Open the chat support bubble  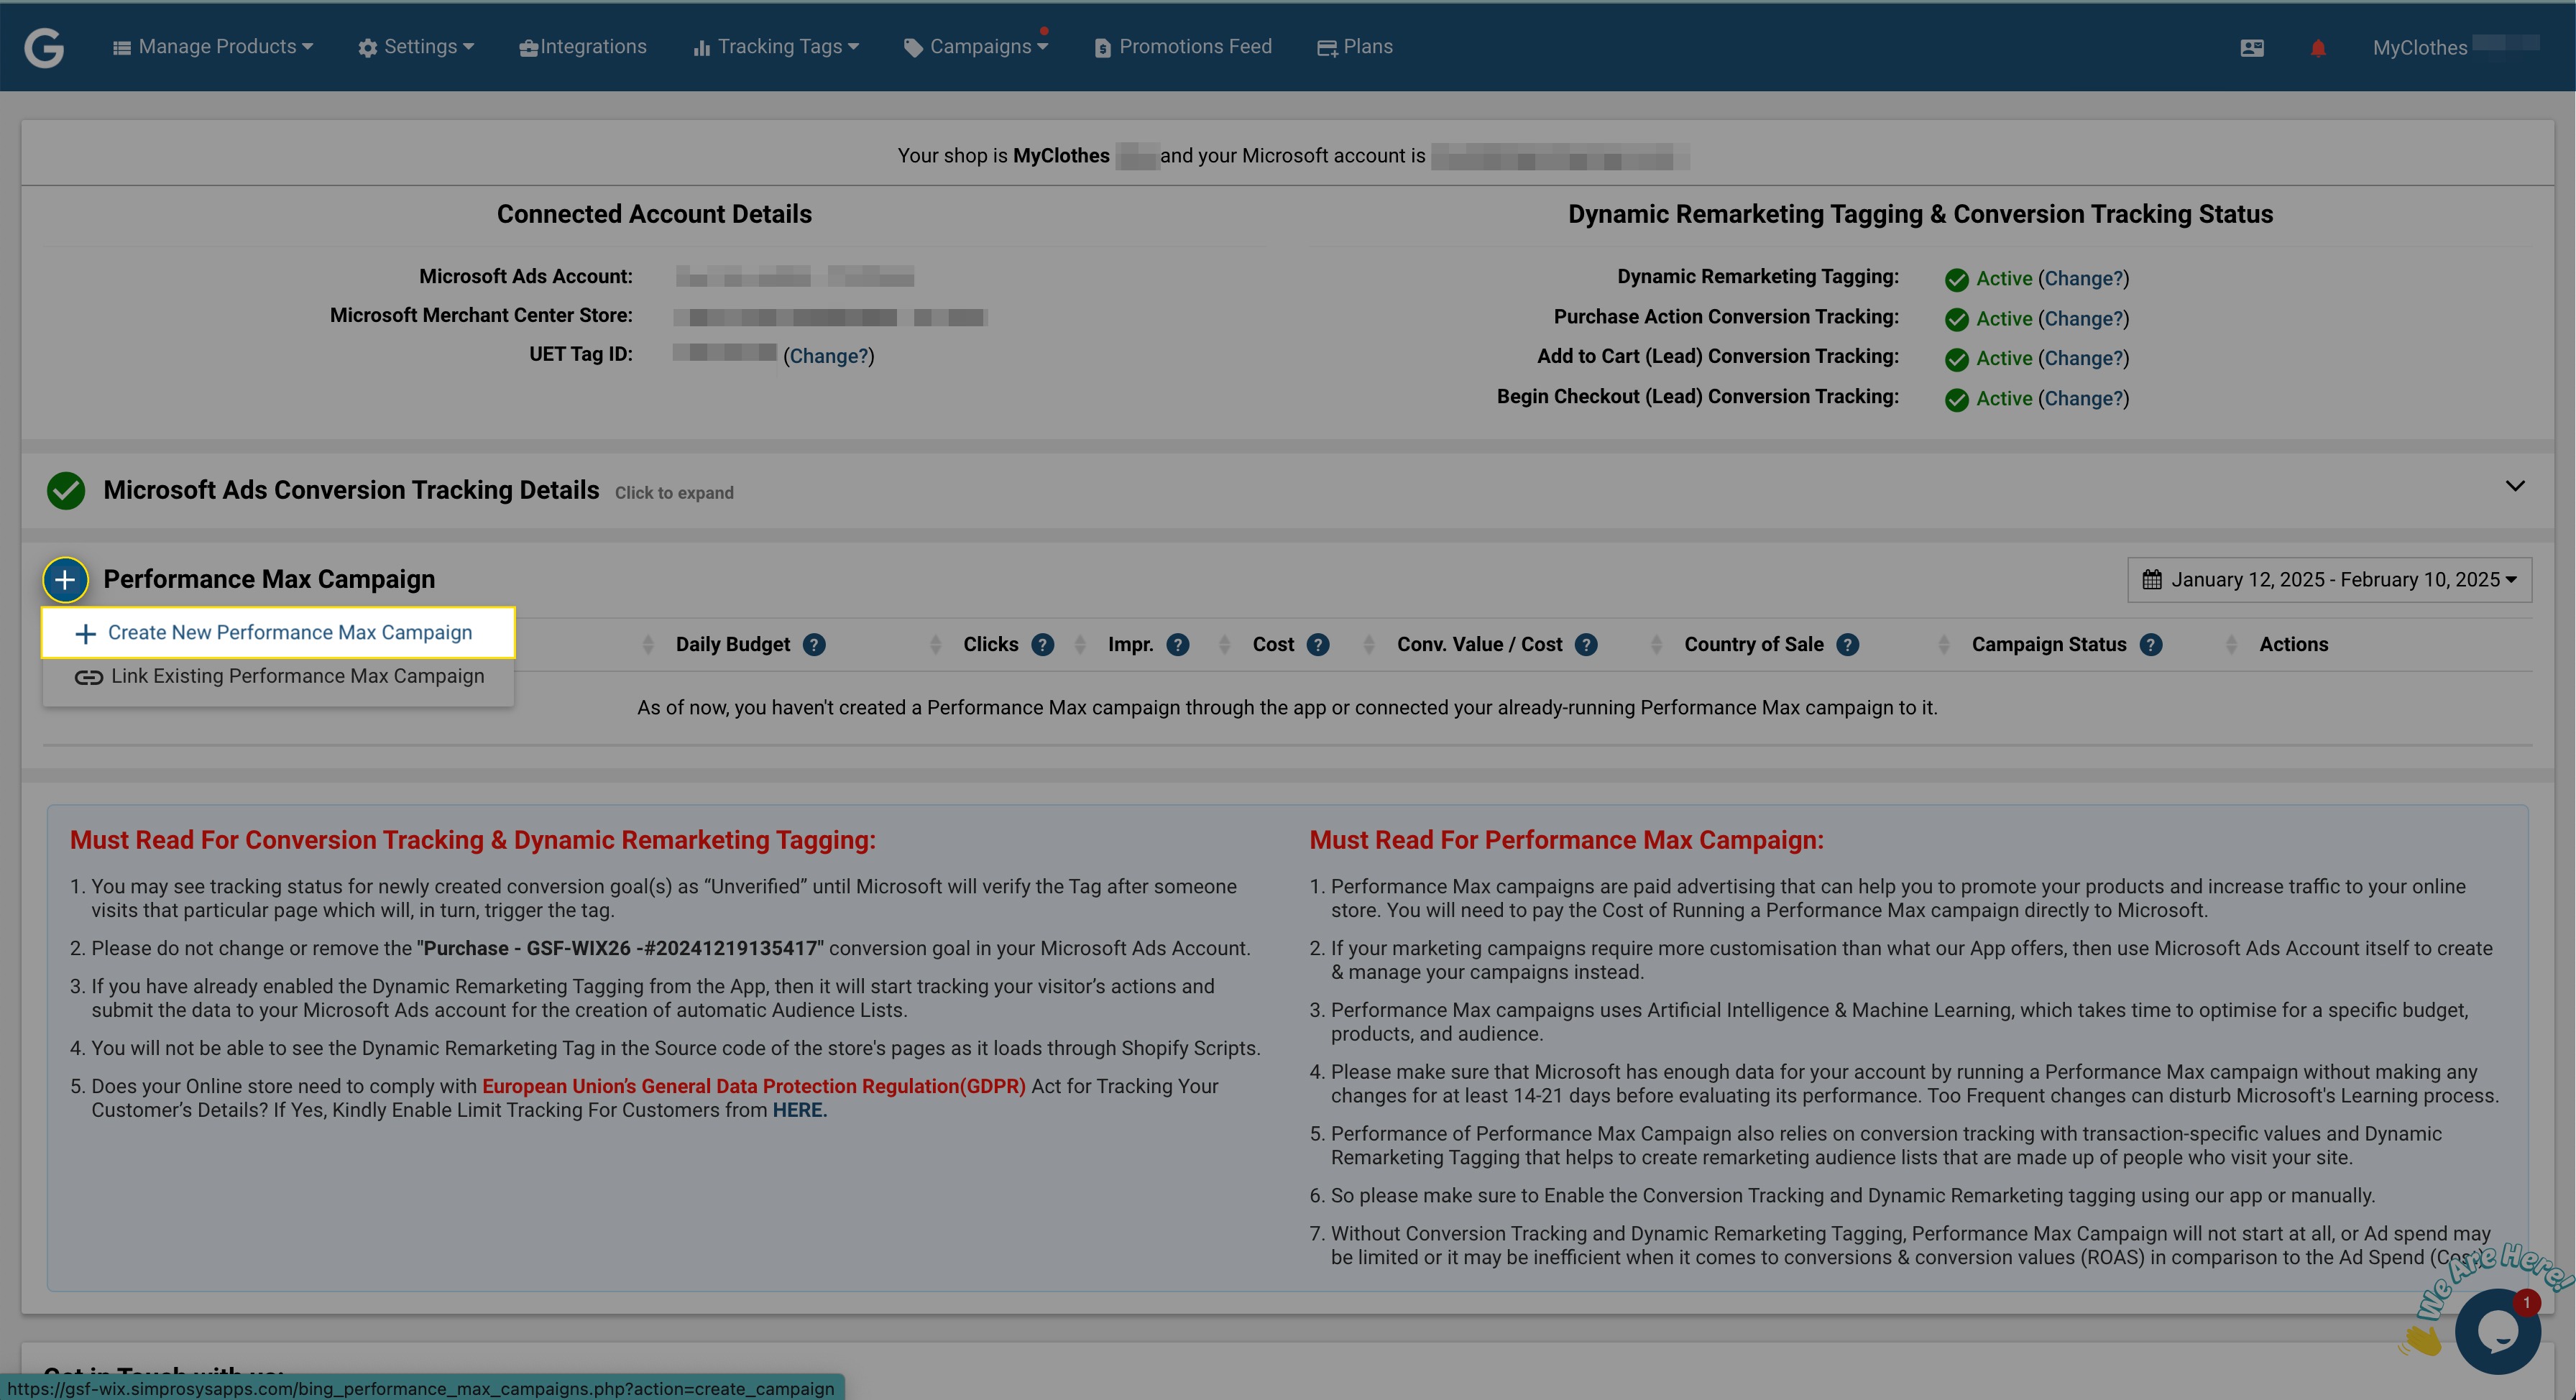tap(2497, 1331)
